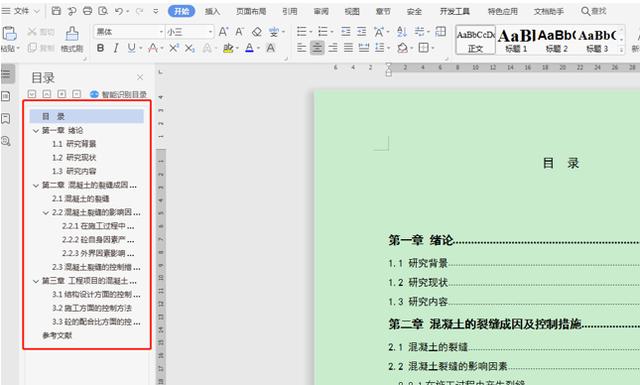Open the 引用 ribbon tab

click(x=289, y=11)
